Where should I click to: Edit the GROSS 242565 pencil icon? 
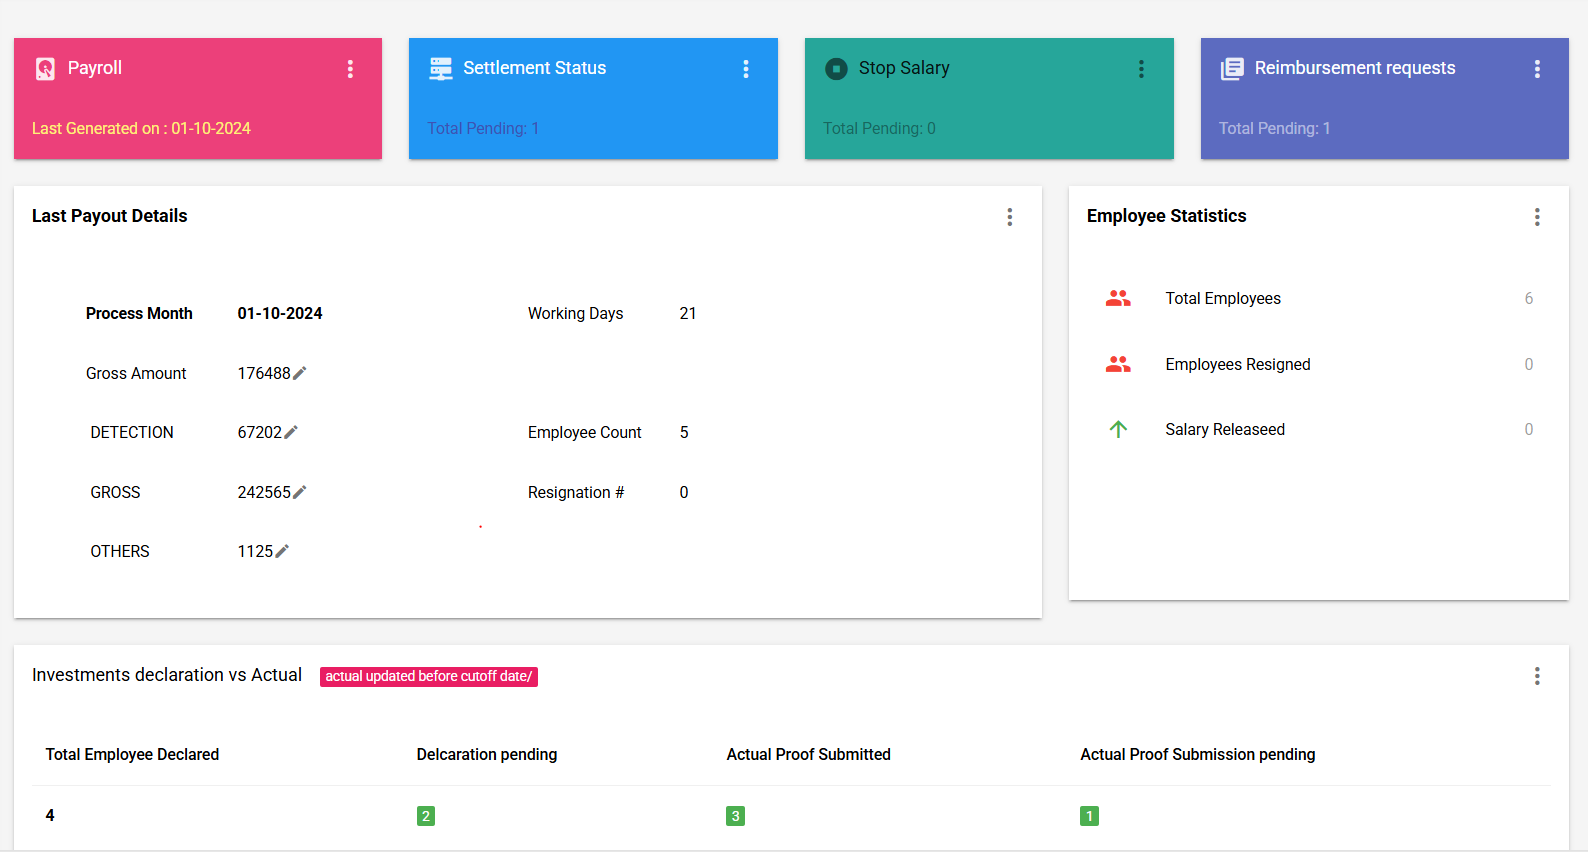coord(299,492)
